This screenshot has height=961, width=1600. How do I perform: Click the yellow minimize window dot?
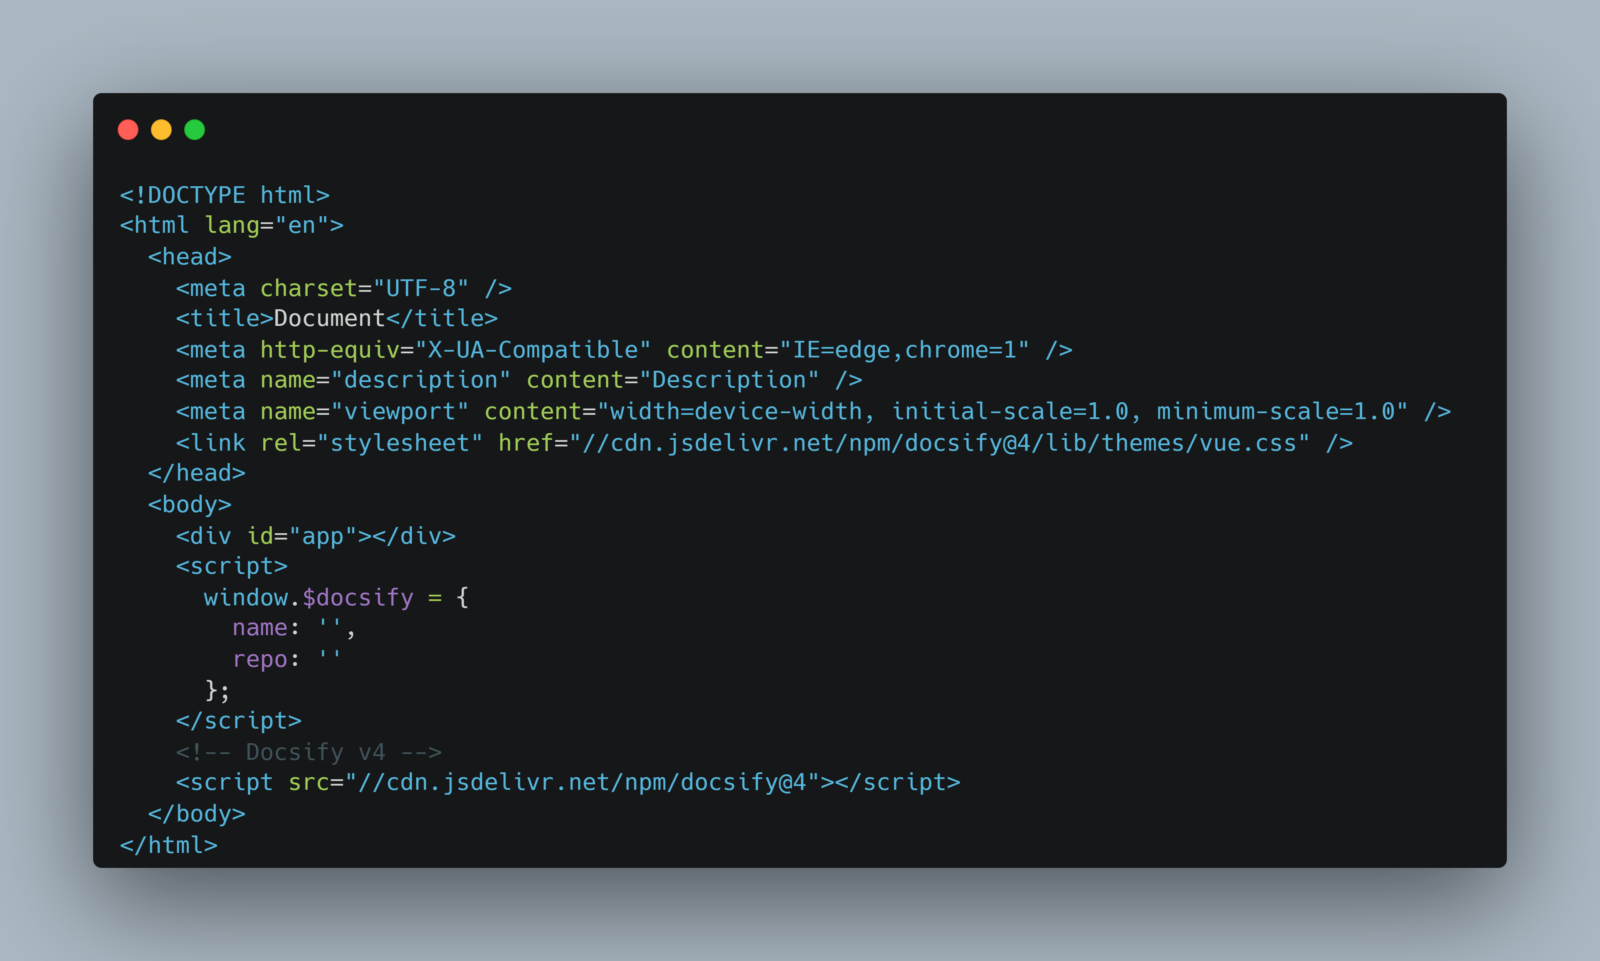(x=161, y=129)
